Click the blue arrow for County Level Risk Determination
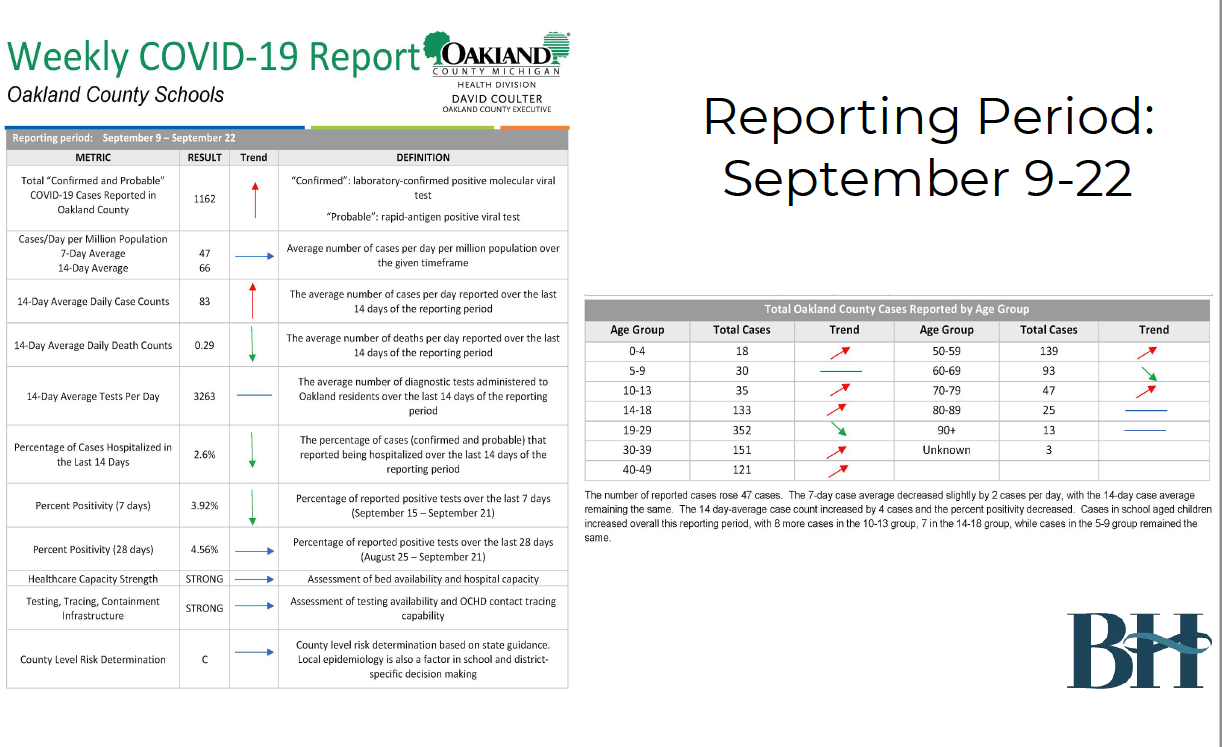Image resolution: width=1222 pixels, height=747 pixels. 254,652
